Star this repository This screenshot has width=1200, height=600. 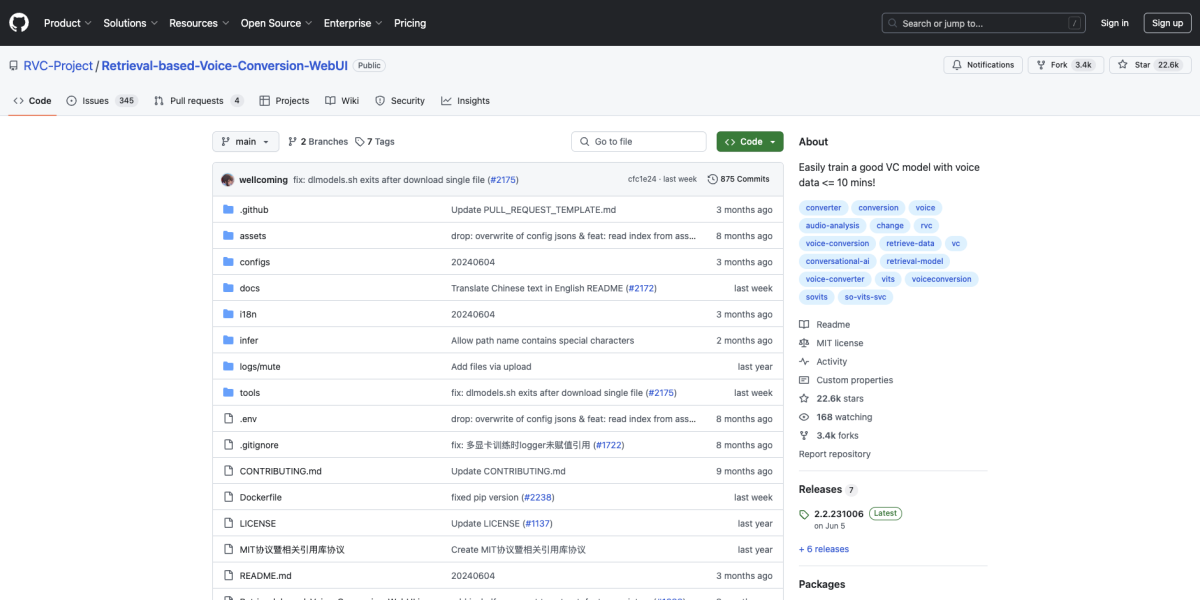1149,65
